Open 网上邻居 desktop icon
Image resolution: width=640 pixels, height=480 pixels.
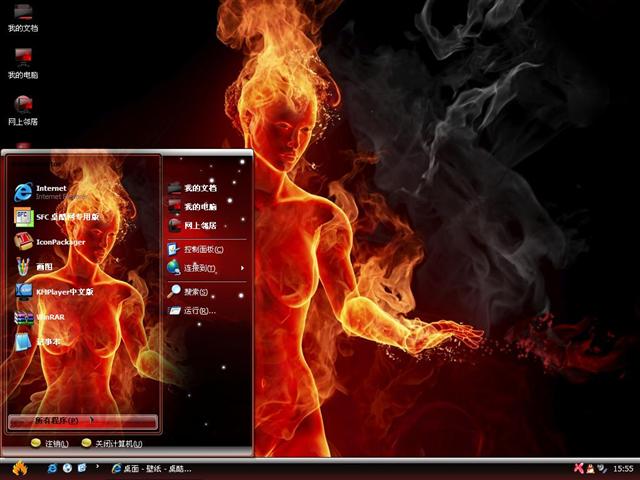pyautogui.click(x=23, y=110)
